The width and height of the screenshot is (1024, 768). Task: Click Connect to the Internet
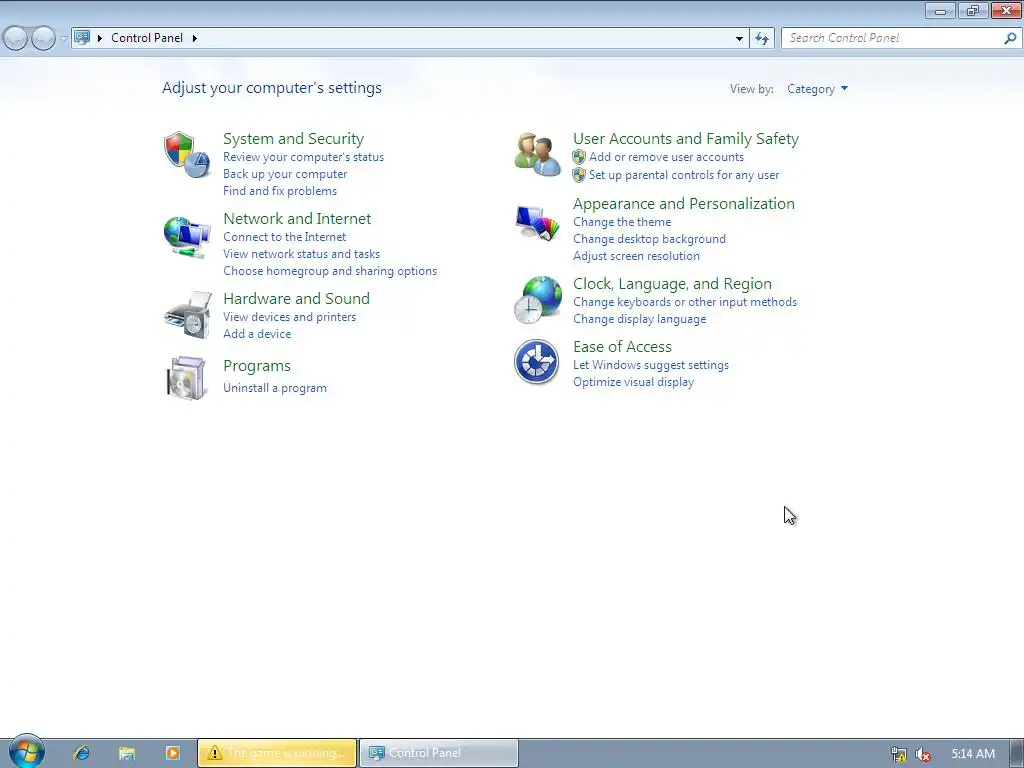pos(284,237)
